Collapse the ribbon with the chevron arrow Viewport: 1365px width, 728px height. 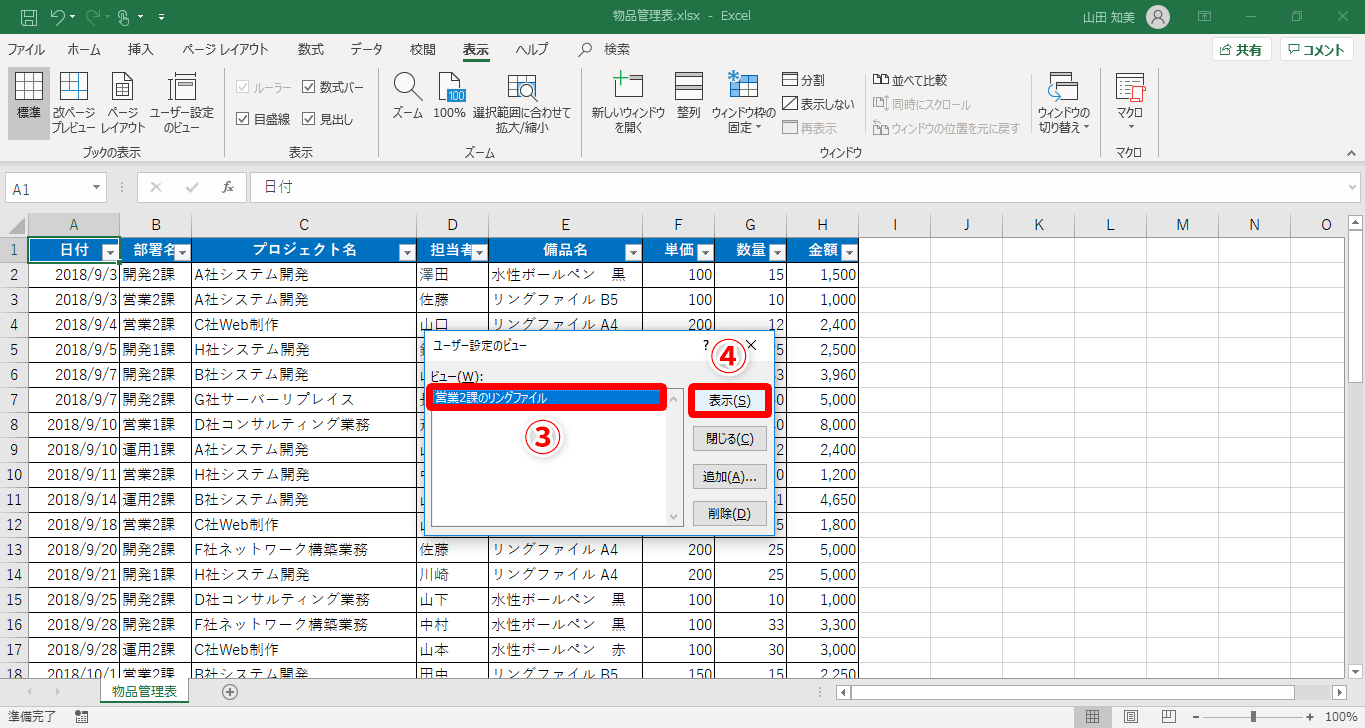[x=1350, y=153]
